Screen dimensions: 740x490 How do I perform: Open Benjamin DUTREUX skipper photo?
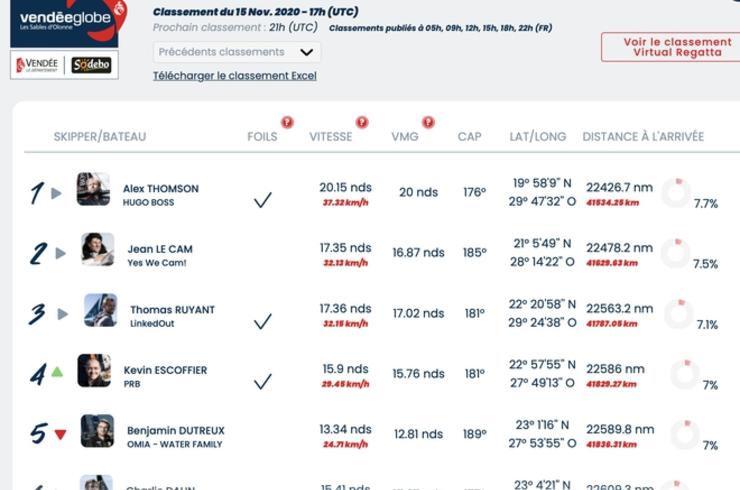point(97,431)
